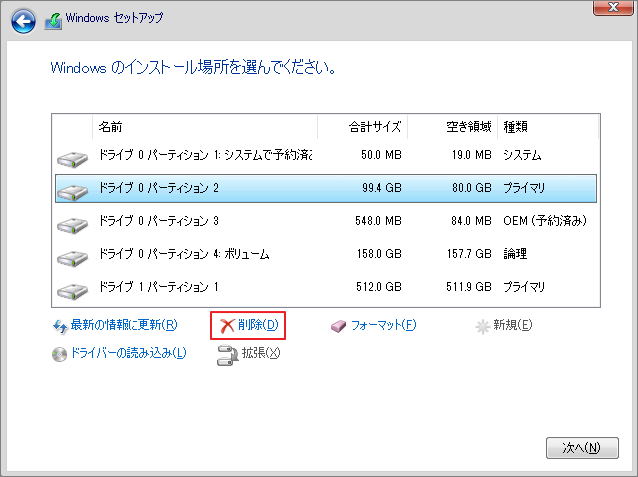Click the red X delete icon
Image resolution: width=638 pixels, height=477 pixels.
pos(227,326)
